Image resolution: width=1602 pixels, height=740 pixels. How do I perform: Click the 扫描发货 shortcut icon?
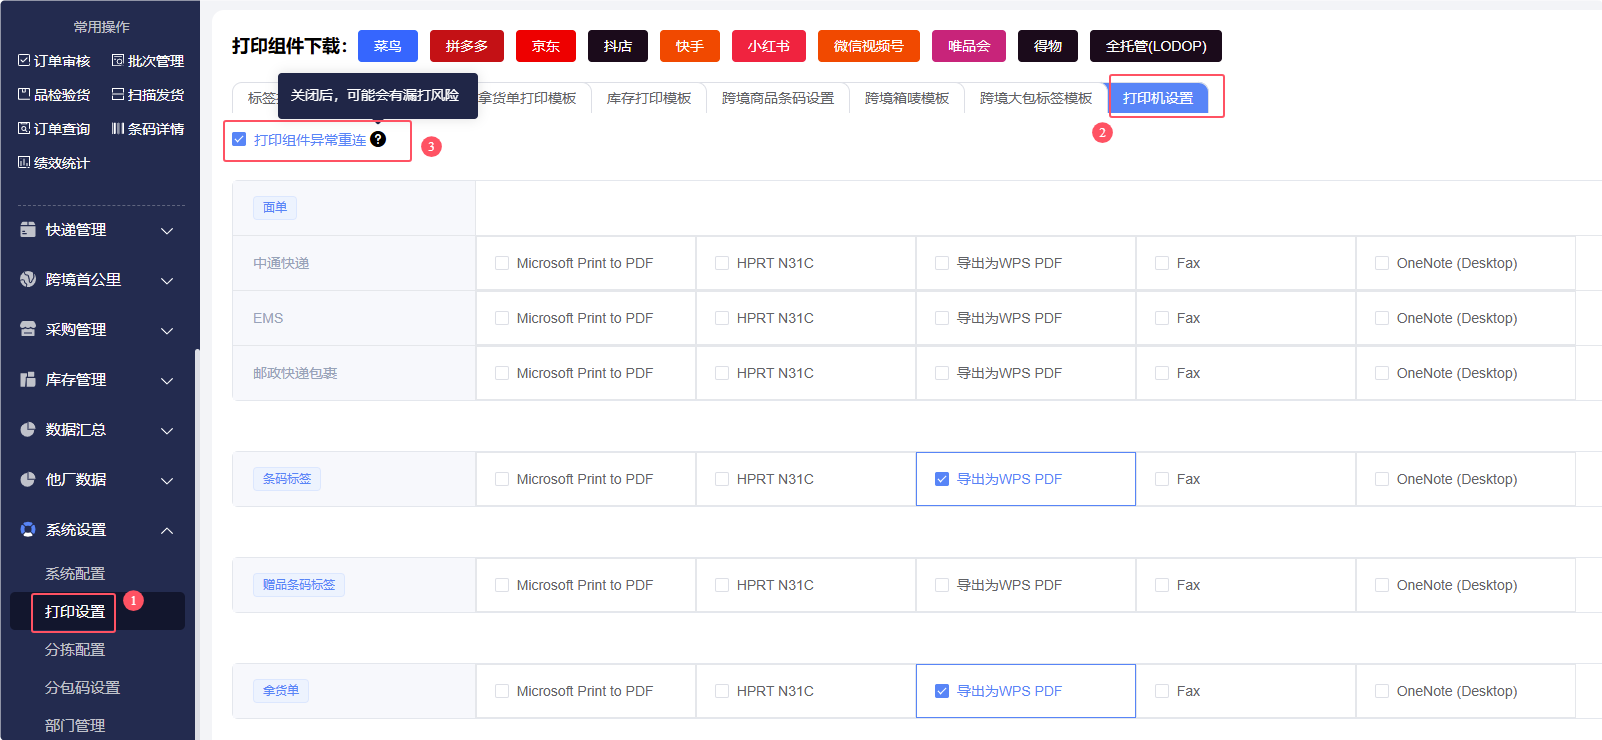pyautogui.click(x=118, y=95)
